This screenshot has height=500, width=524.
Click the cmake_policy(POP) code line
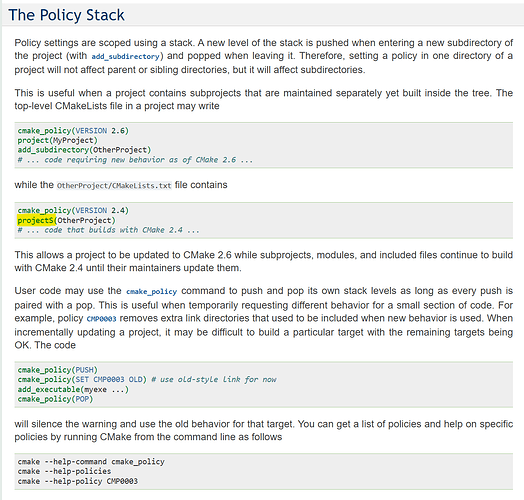[55, 399]
